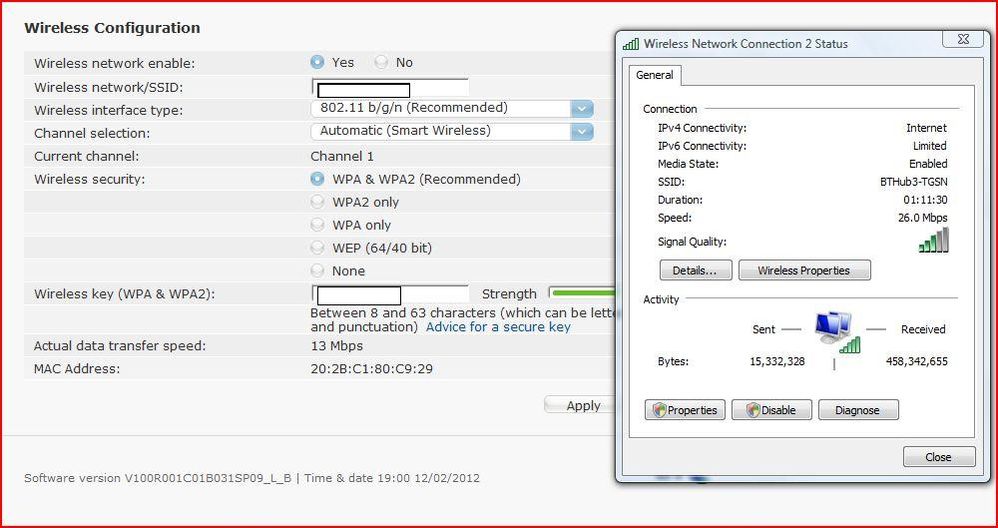Image resolution: width=998 pixels, height=528 pixels.
Task: Choose WEP (64/40 bit) security option
Action: pyautogui.click(x=317, y=248)
